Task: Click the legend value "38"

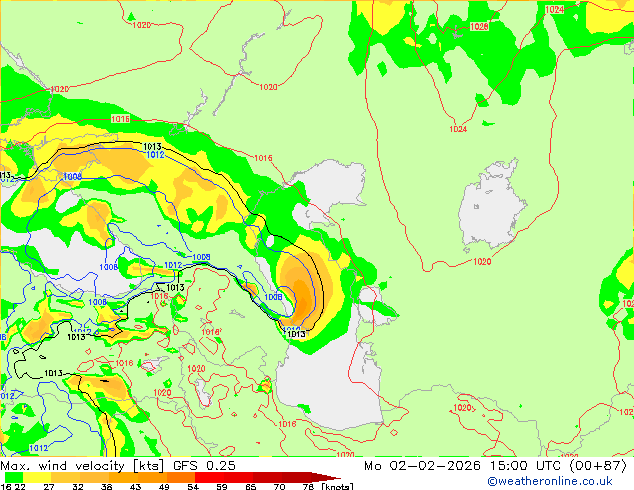Action: point(106,486)
